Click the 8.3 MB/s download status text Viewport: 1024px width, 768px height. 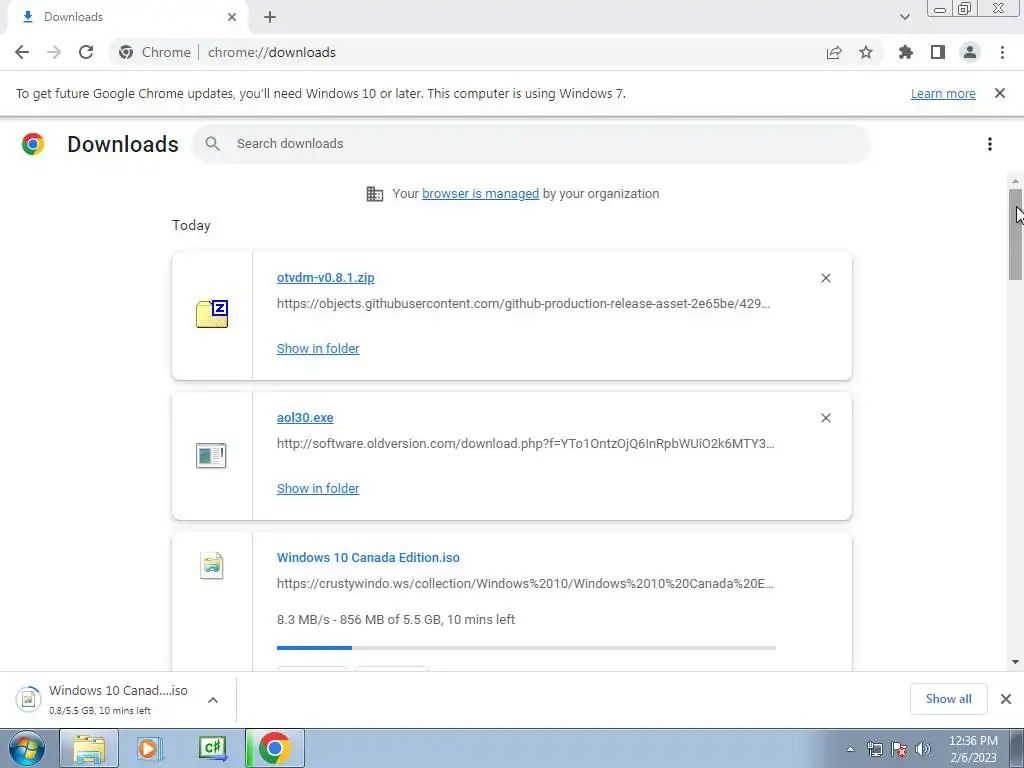pyautogui.click(x=396, y=619)
